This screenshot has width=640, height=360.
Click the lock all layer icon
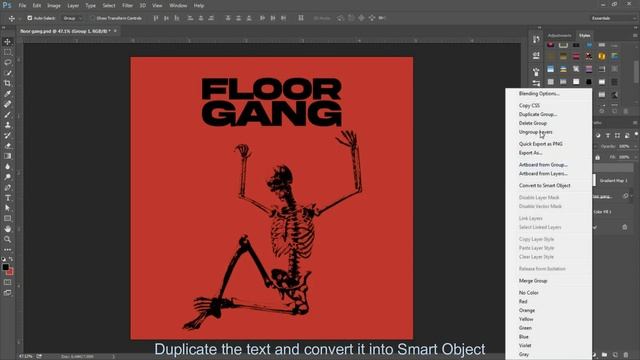click(x=598, y=157)
